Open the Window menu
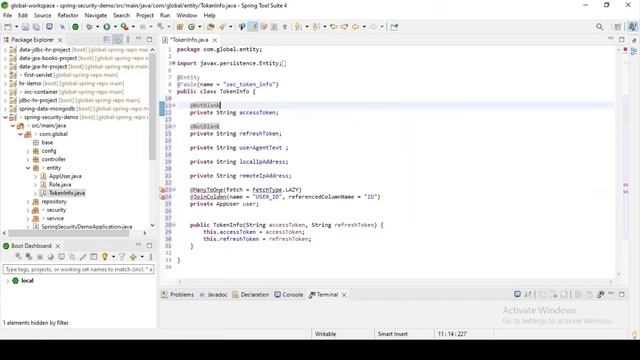Screen dimensions: 640x360 [x=187, y=16]
